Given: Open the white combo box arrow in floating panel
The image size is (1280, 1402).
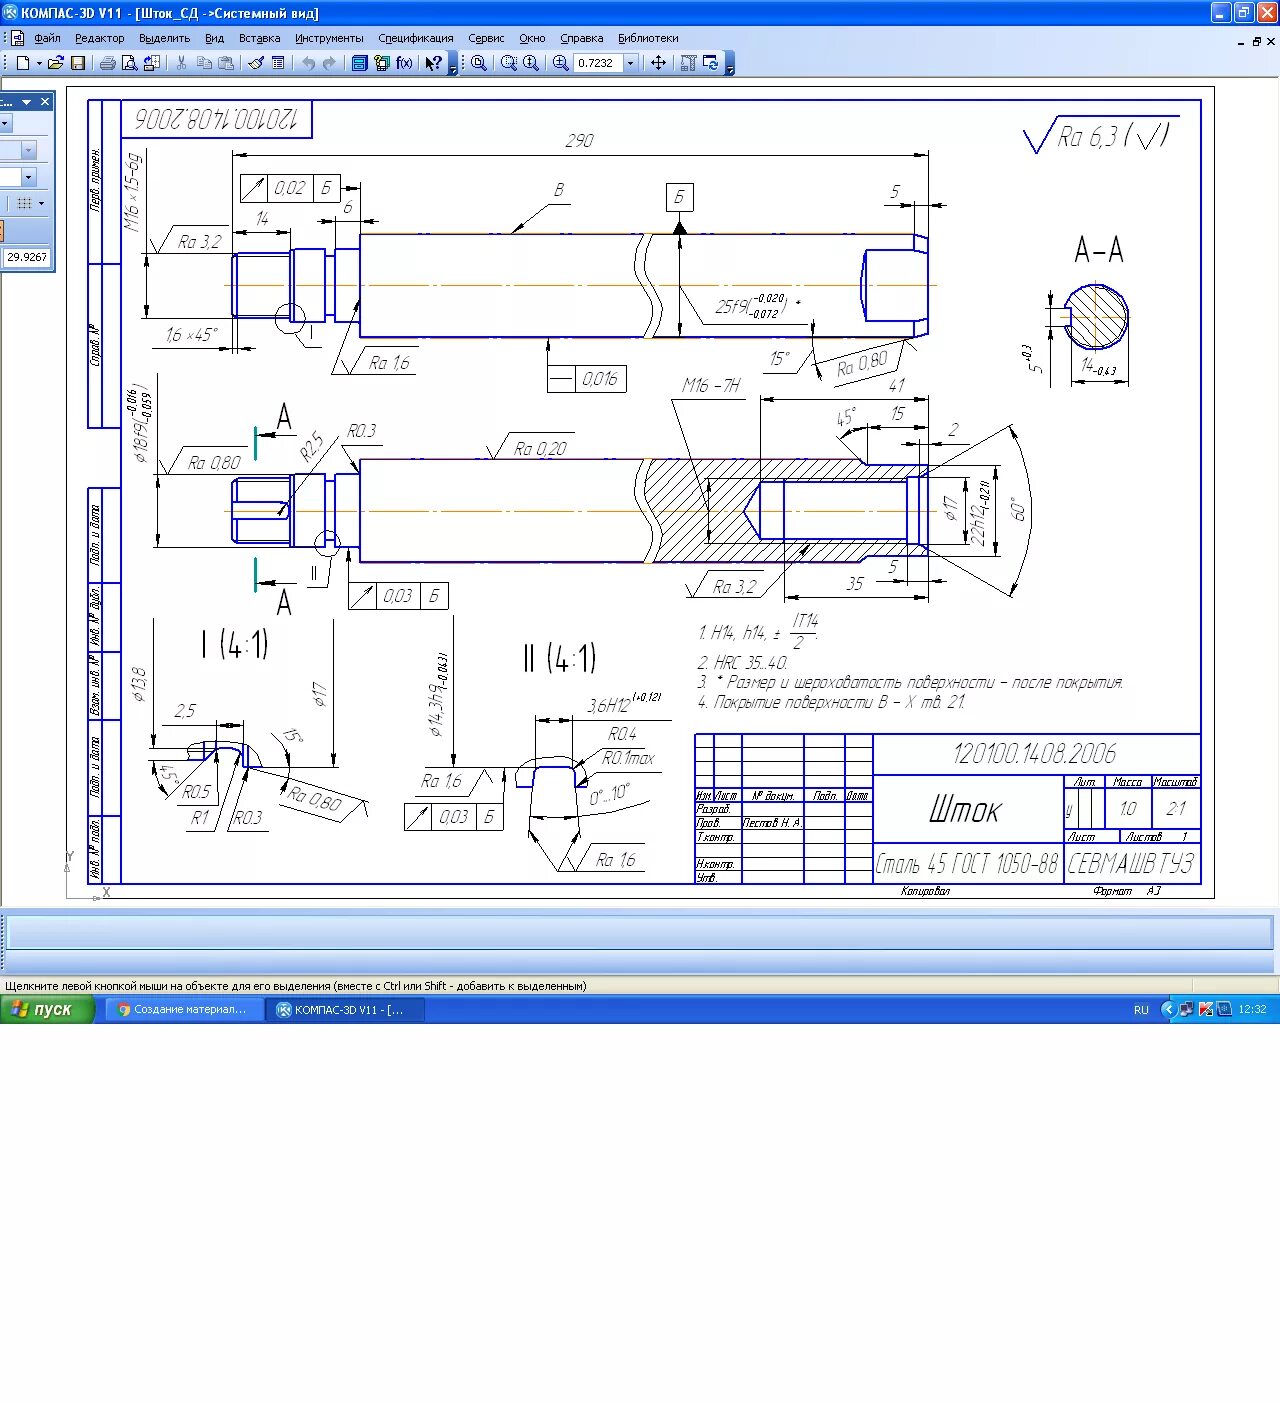Looking at the screenshot, I should [x=28, y=177].
